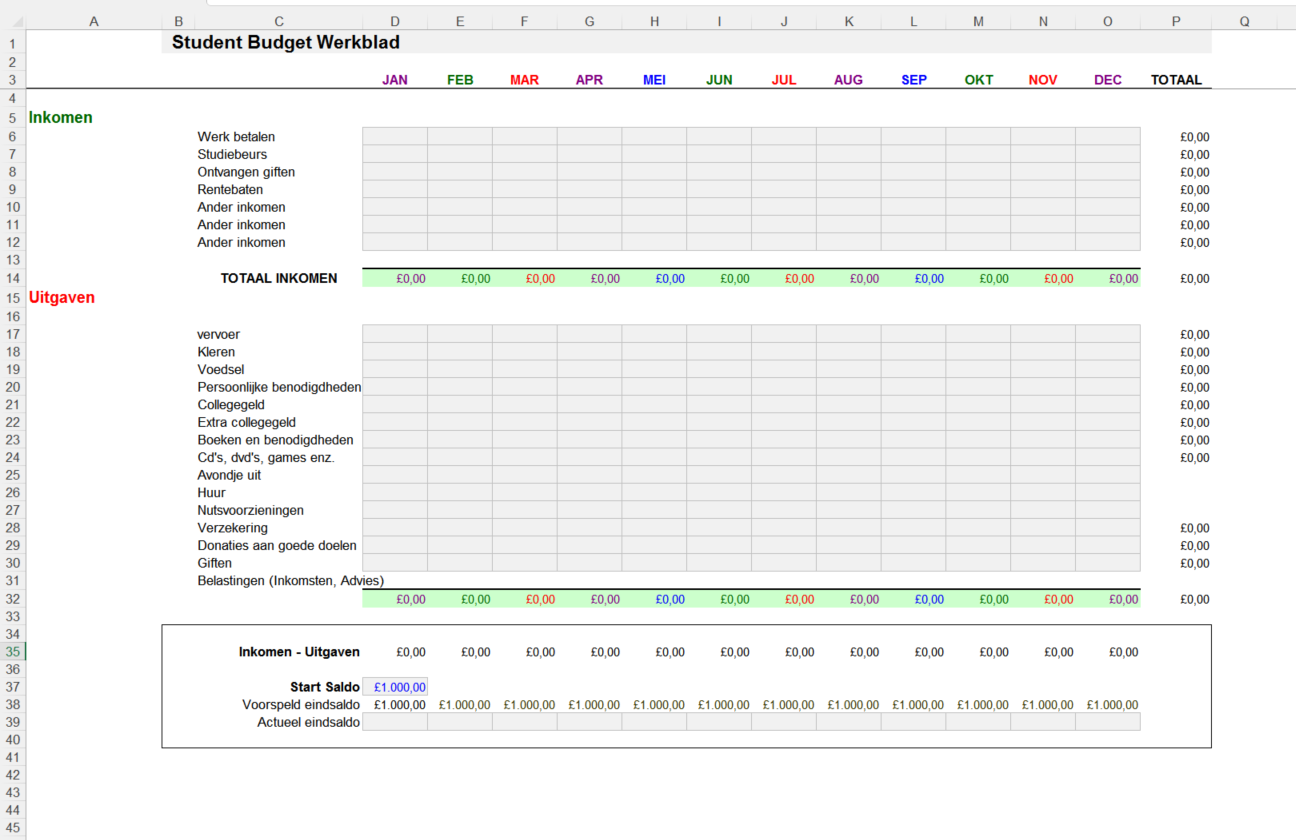Select the Verzekering label
This screenshot has width=1296, height=840.
click(x=232, y=528)
